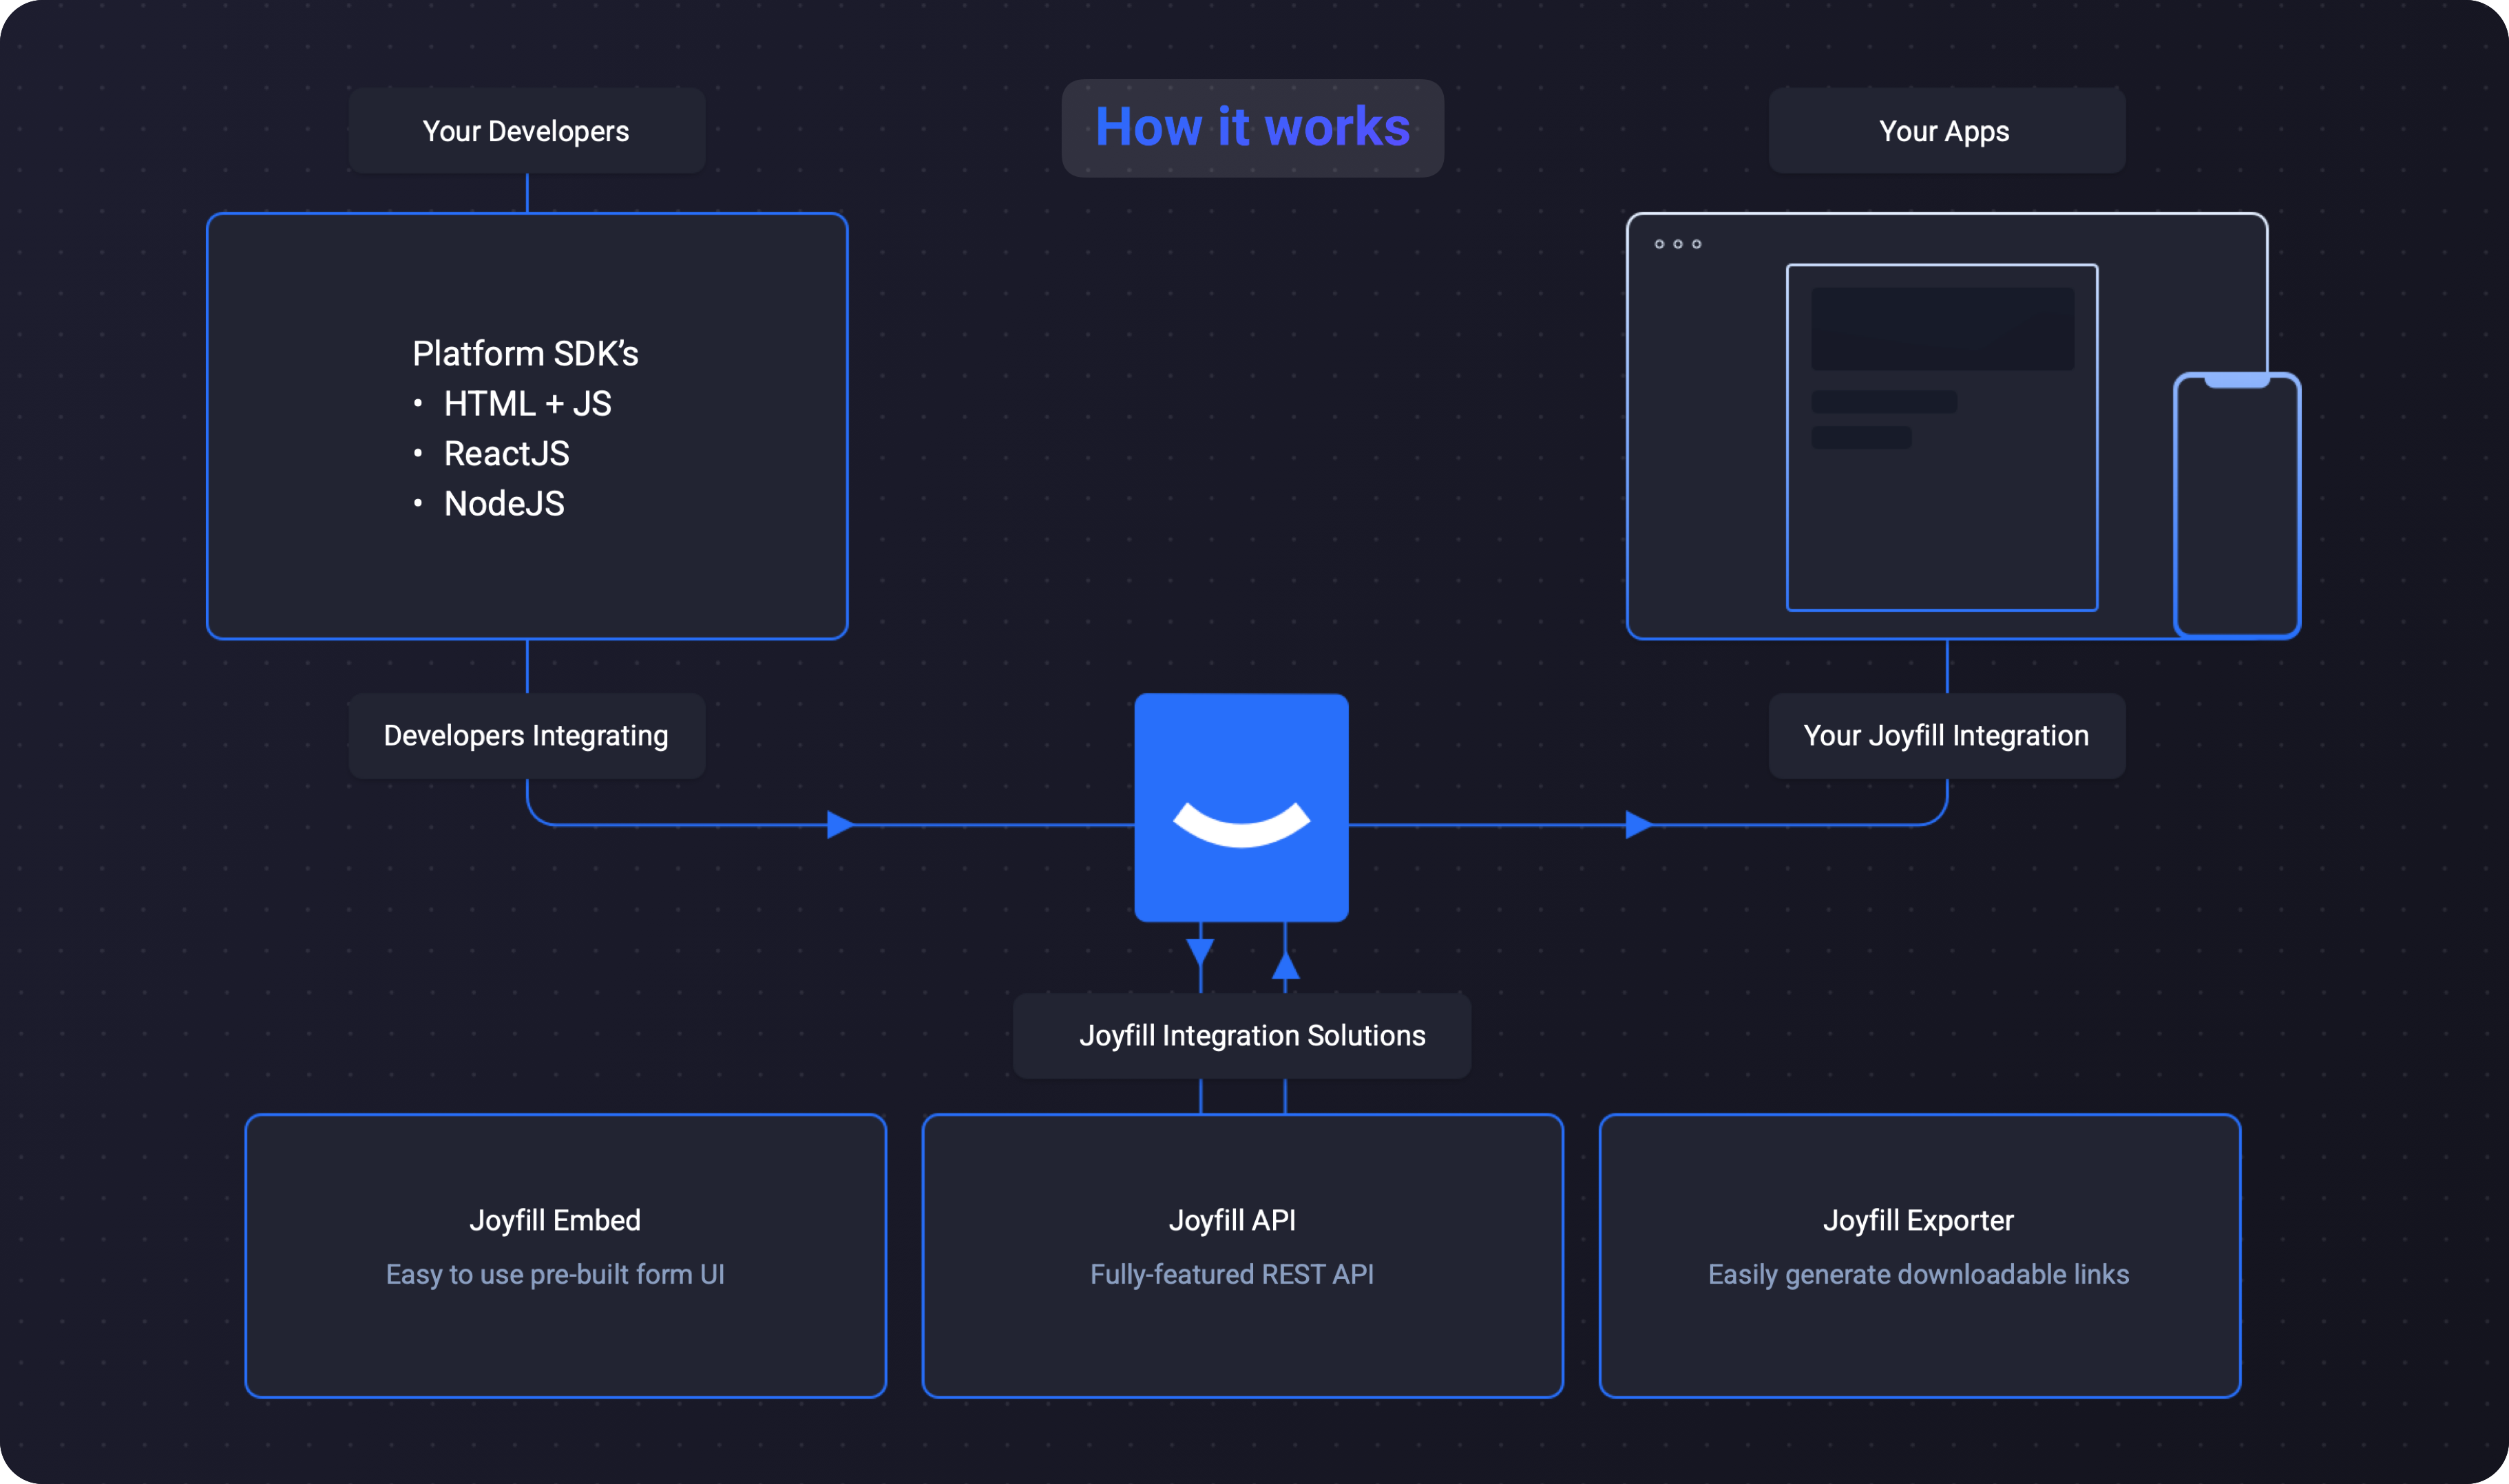Click the three window dots icon

pyautogui.click(x=1677, y=244)
